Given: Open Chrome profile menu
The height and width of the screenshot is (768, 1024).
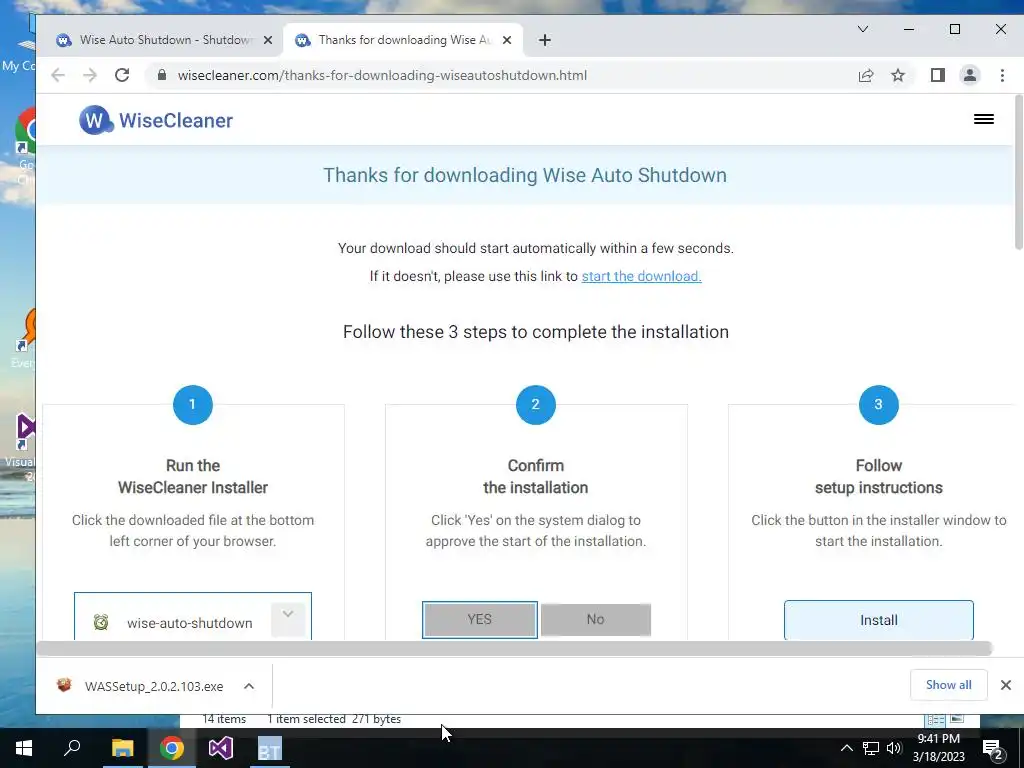Looking at the screenshot, I should click(x=970, y=75).
